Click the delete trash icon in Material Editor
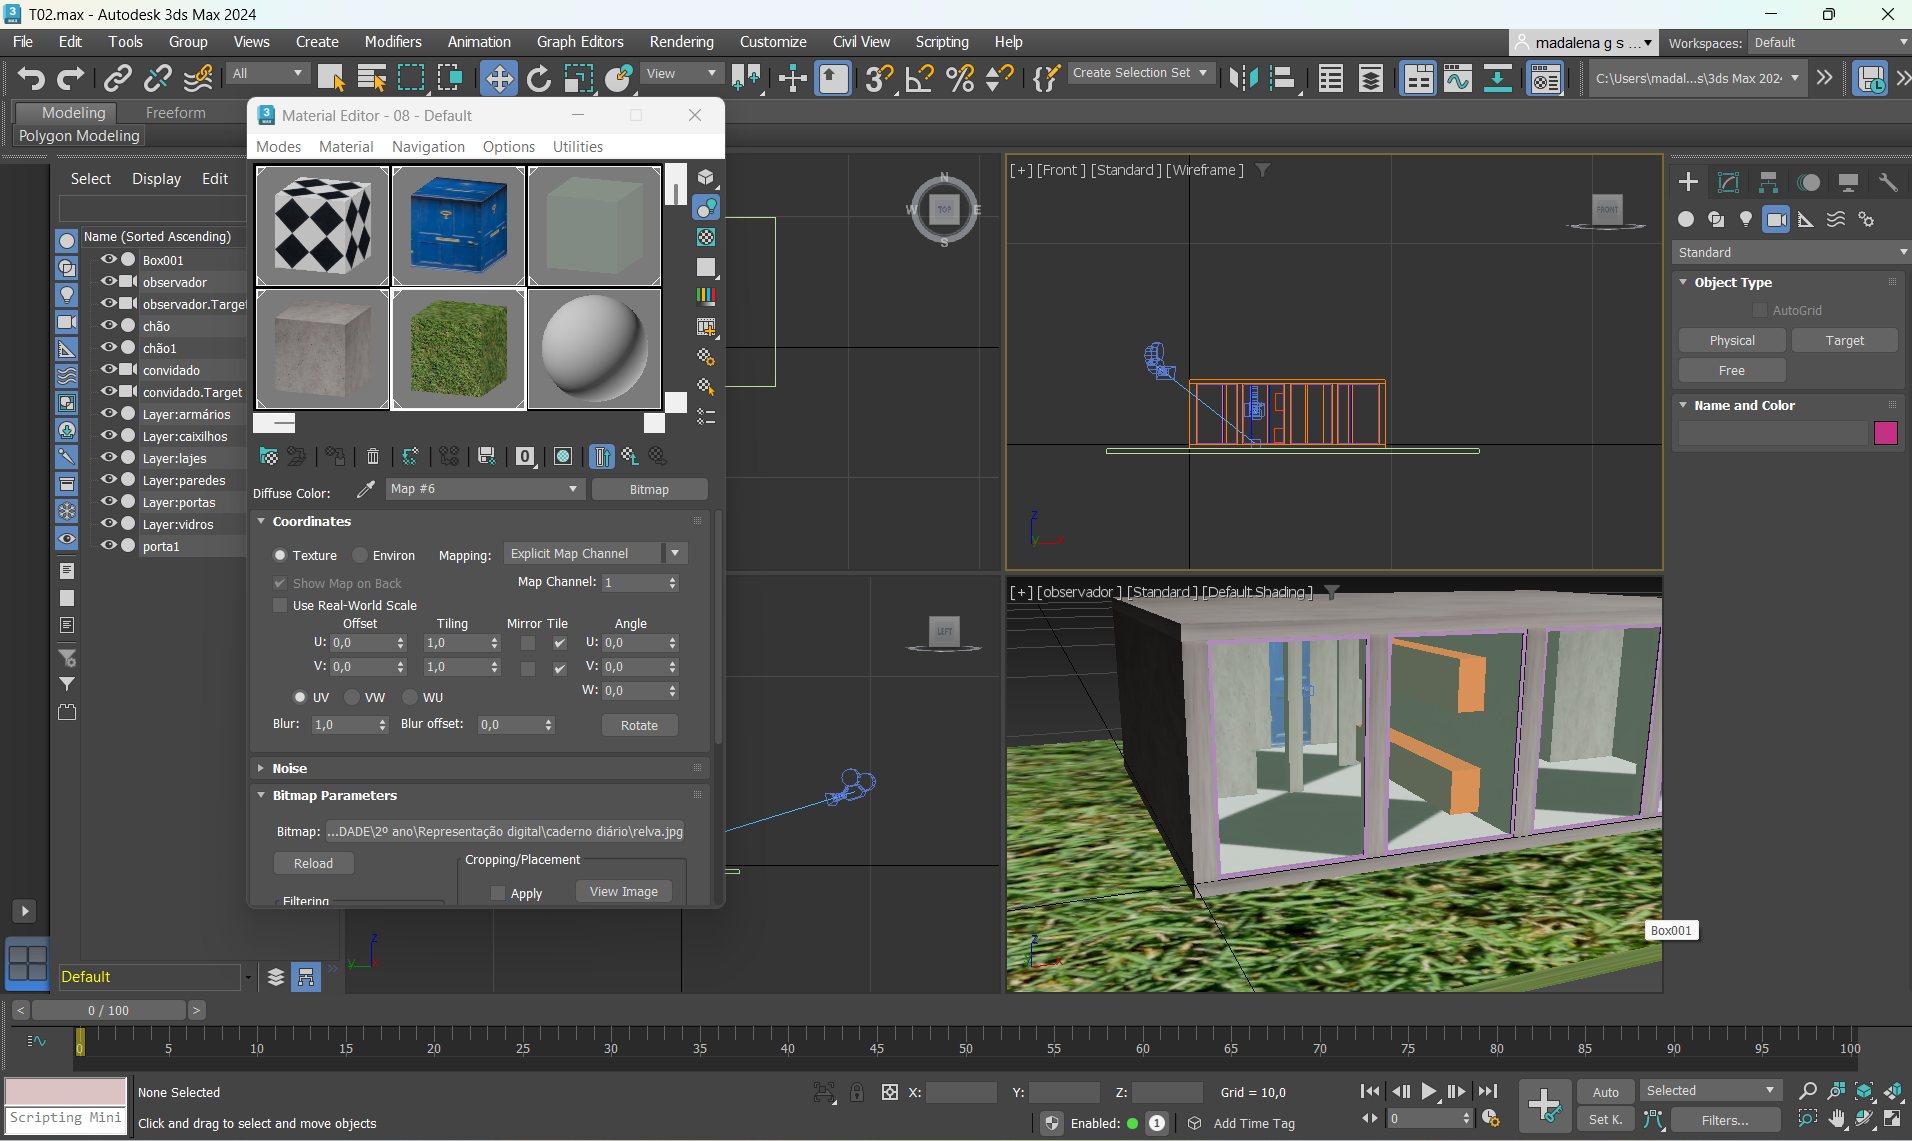Viewport: 1912px width, 1141px height. [373, 457]
